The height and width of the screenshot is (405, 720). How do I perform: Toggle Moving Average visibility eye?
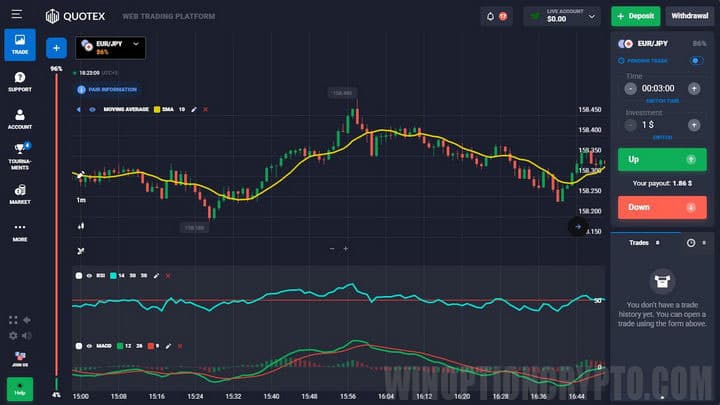[92, 109]
